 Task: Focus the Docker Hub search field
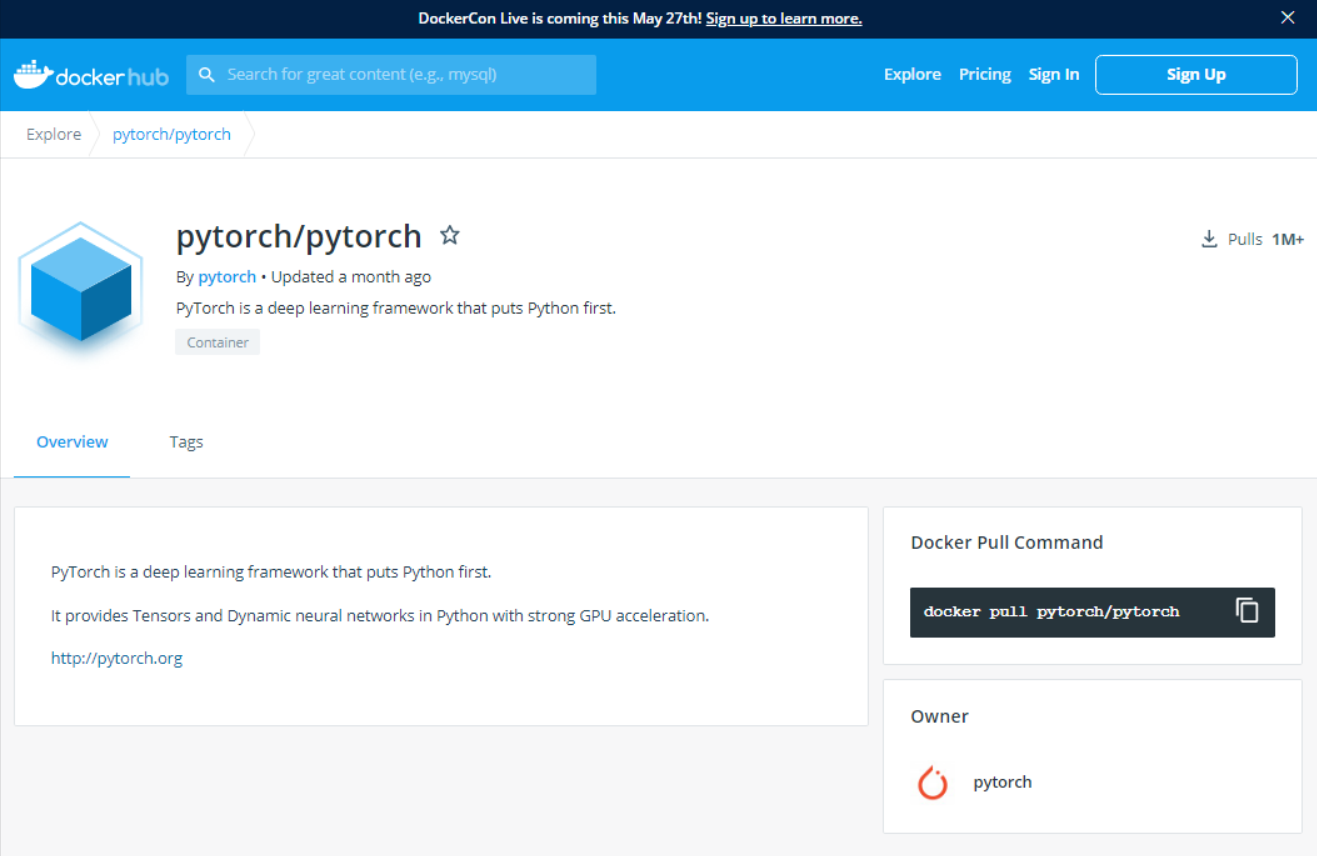click(x=400, y=75)
